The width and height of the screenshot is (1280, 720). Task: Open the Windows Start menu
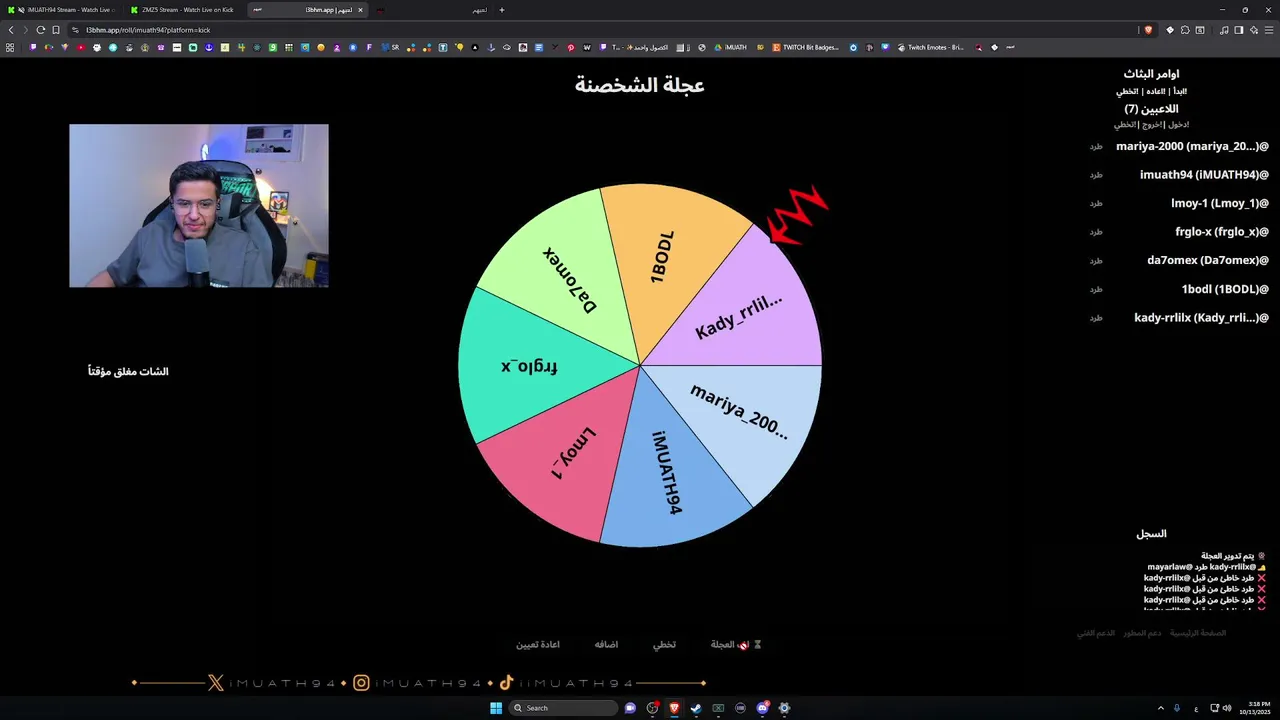495,708
